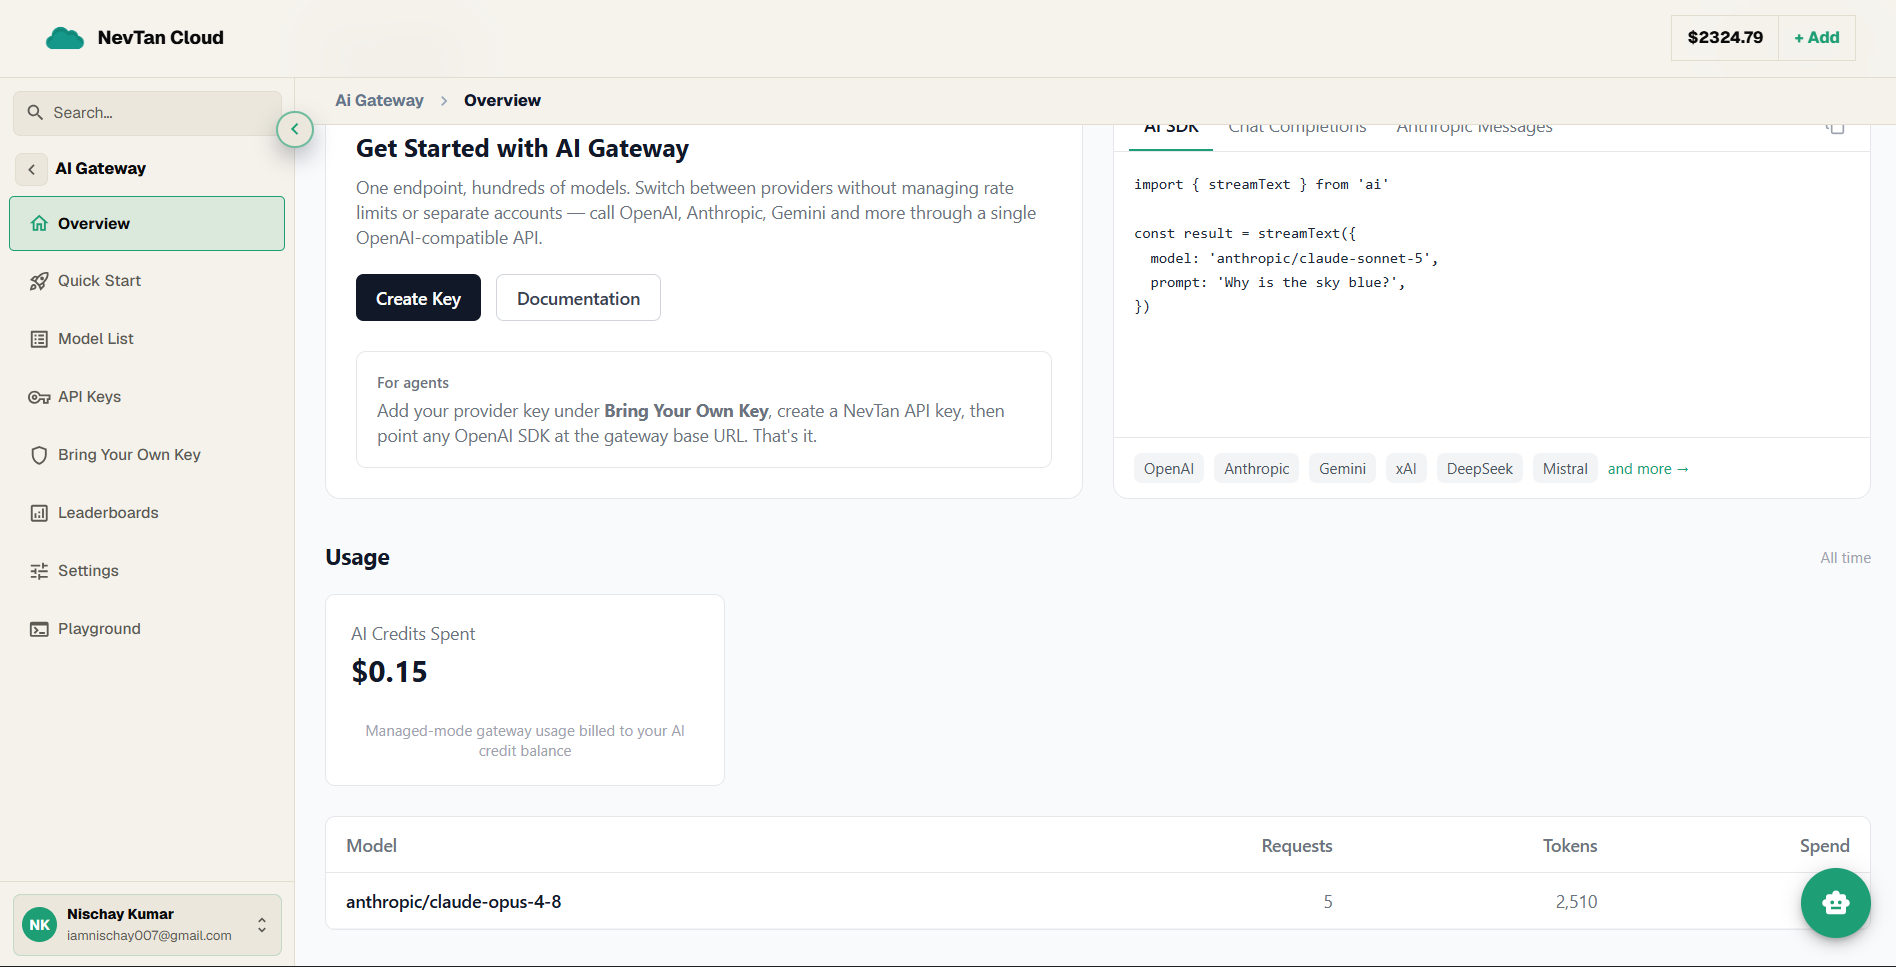Open the Documentation button
This screenshot has height=967, width=1896.
point(578,298)
